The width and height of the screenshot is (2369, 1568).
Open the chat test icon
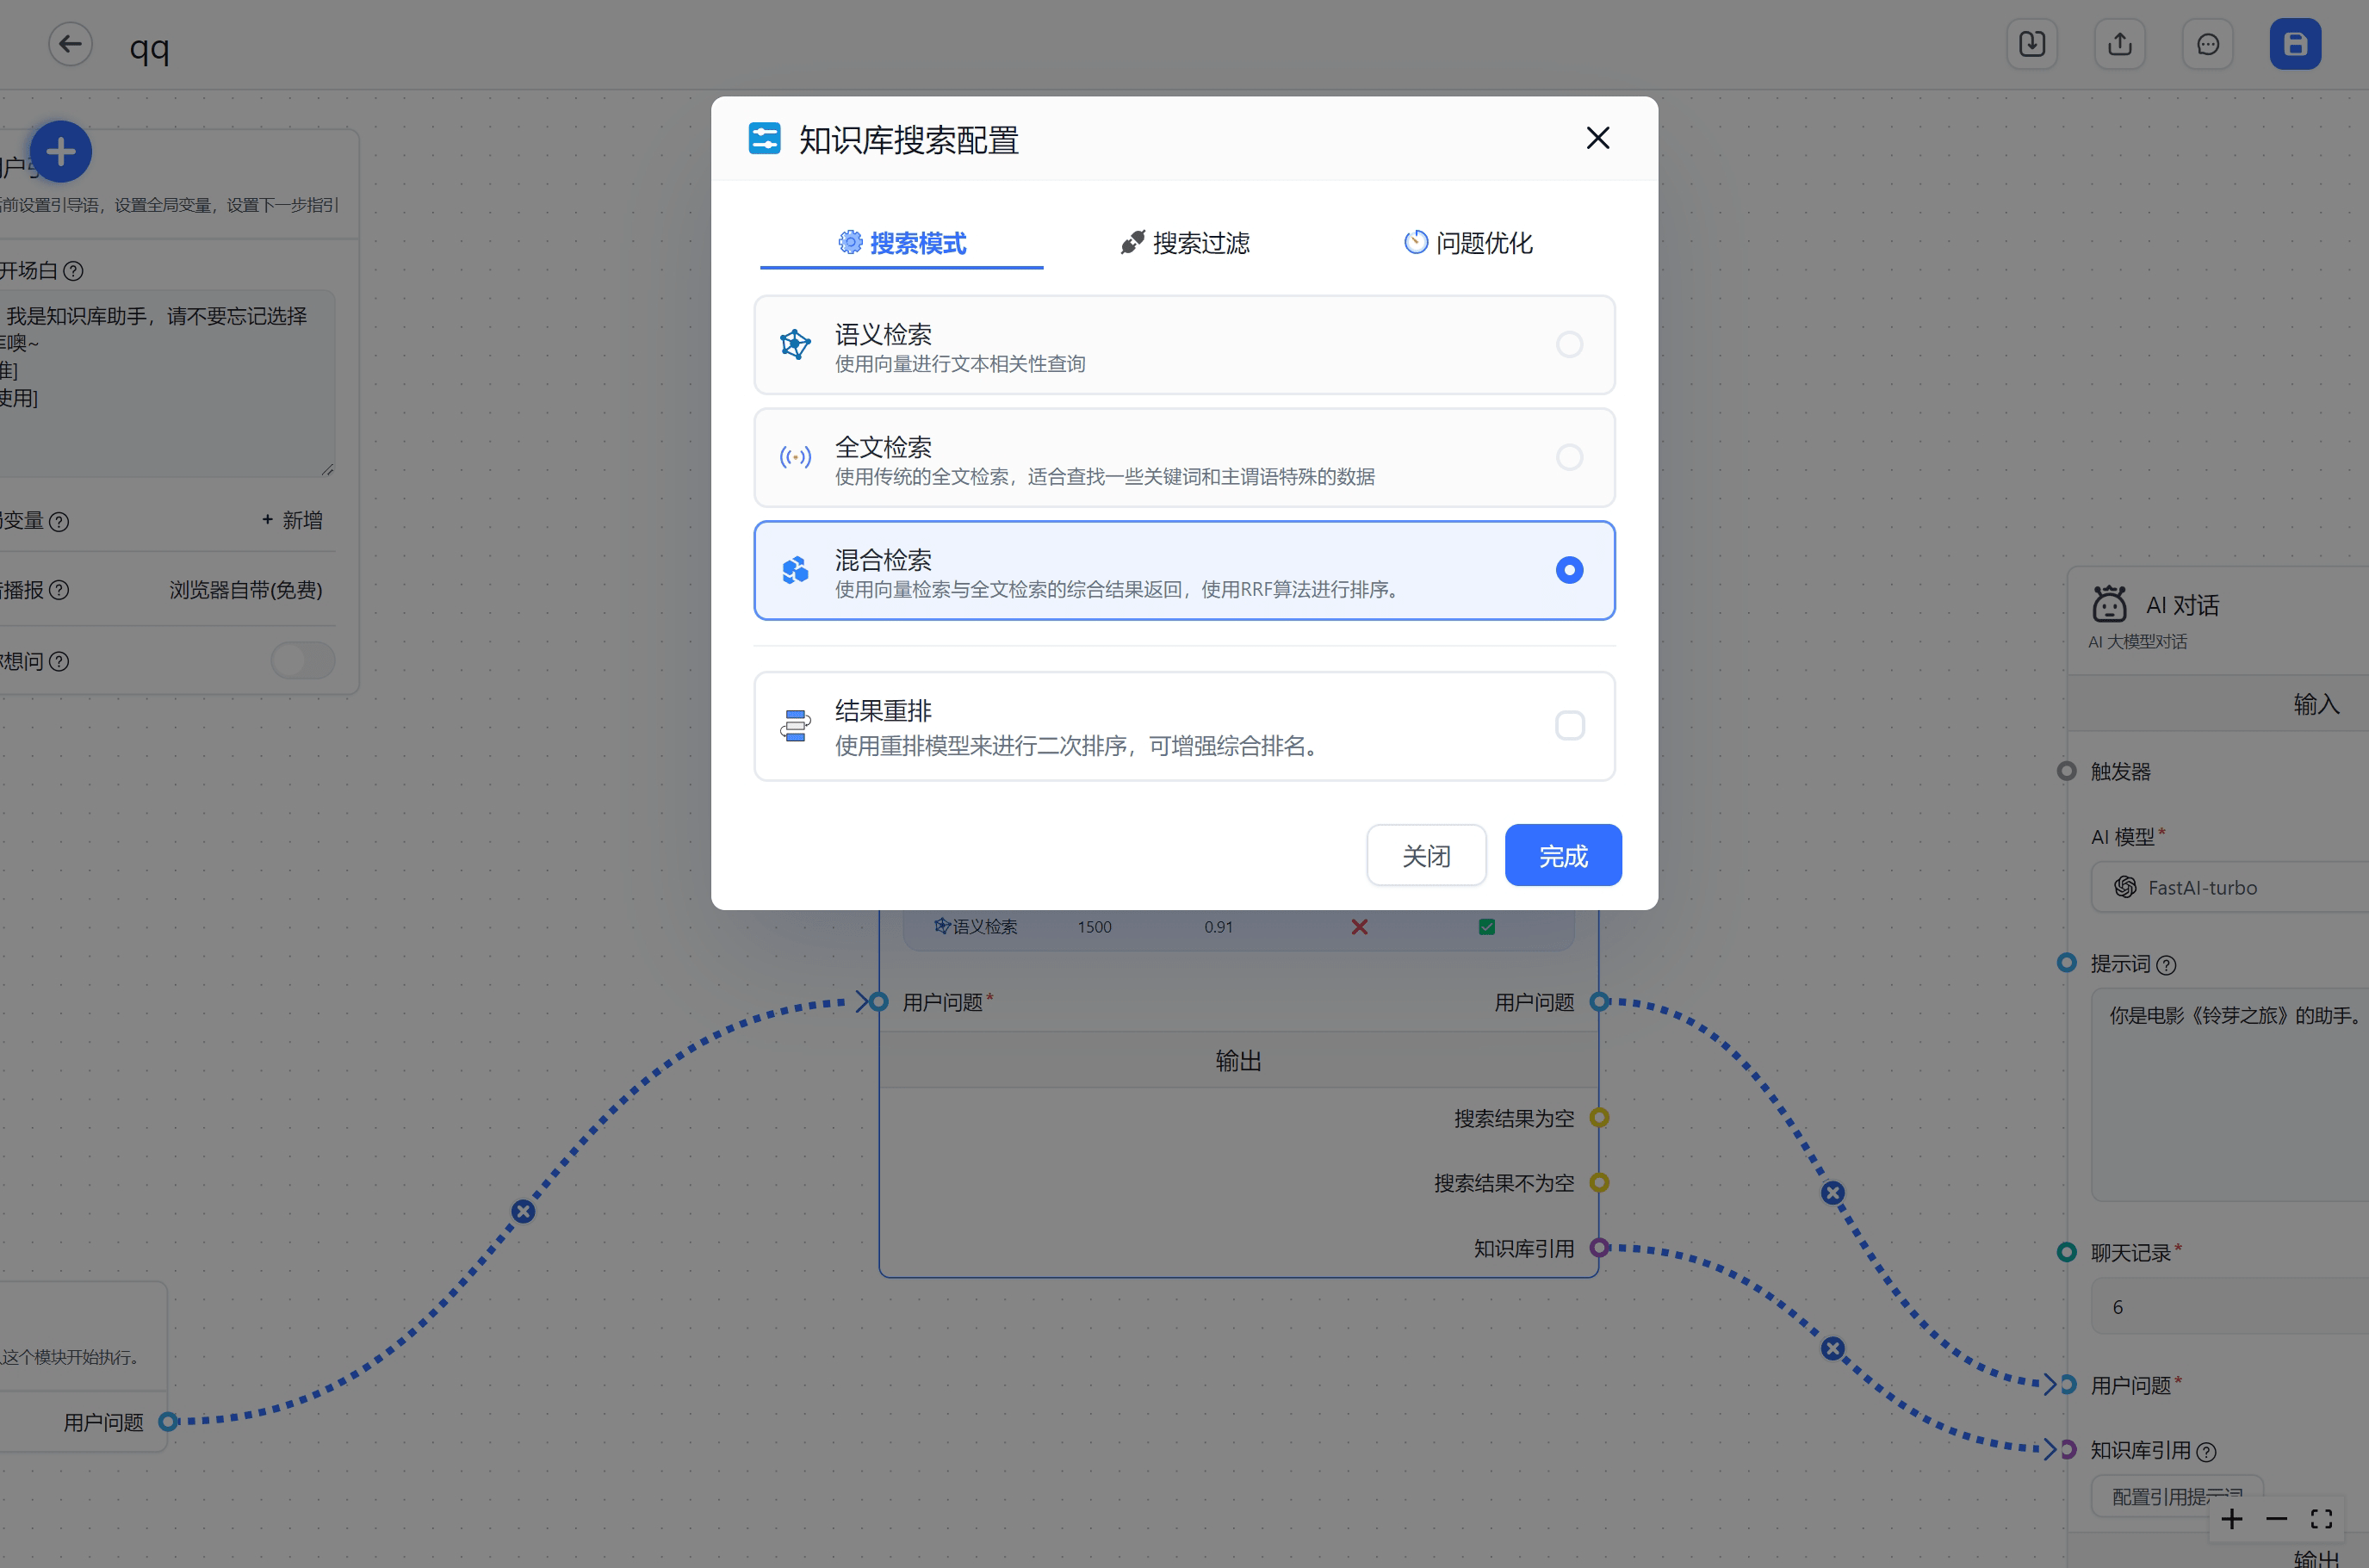tap(2208, 45)
